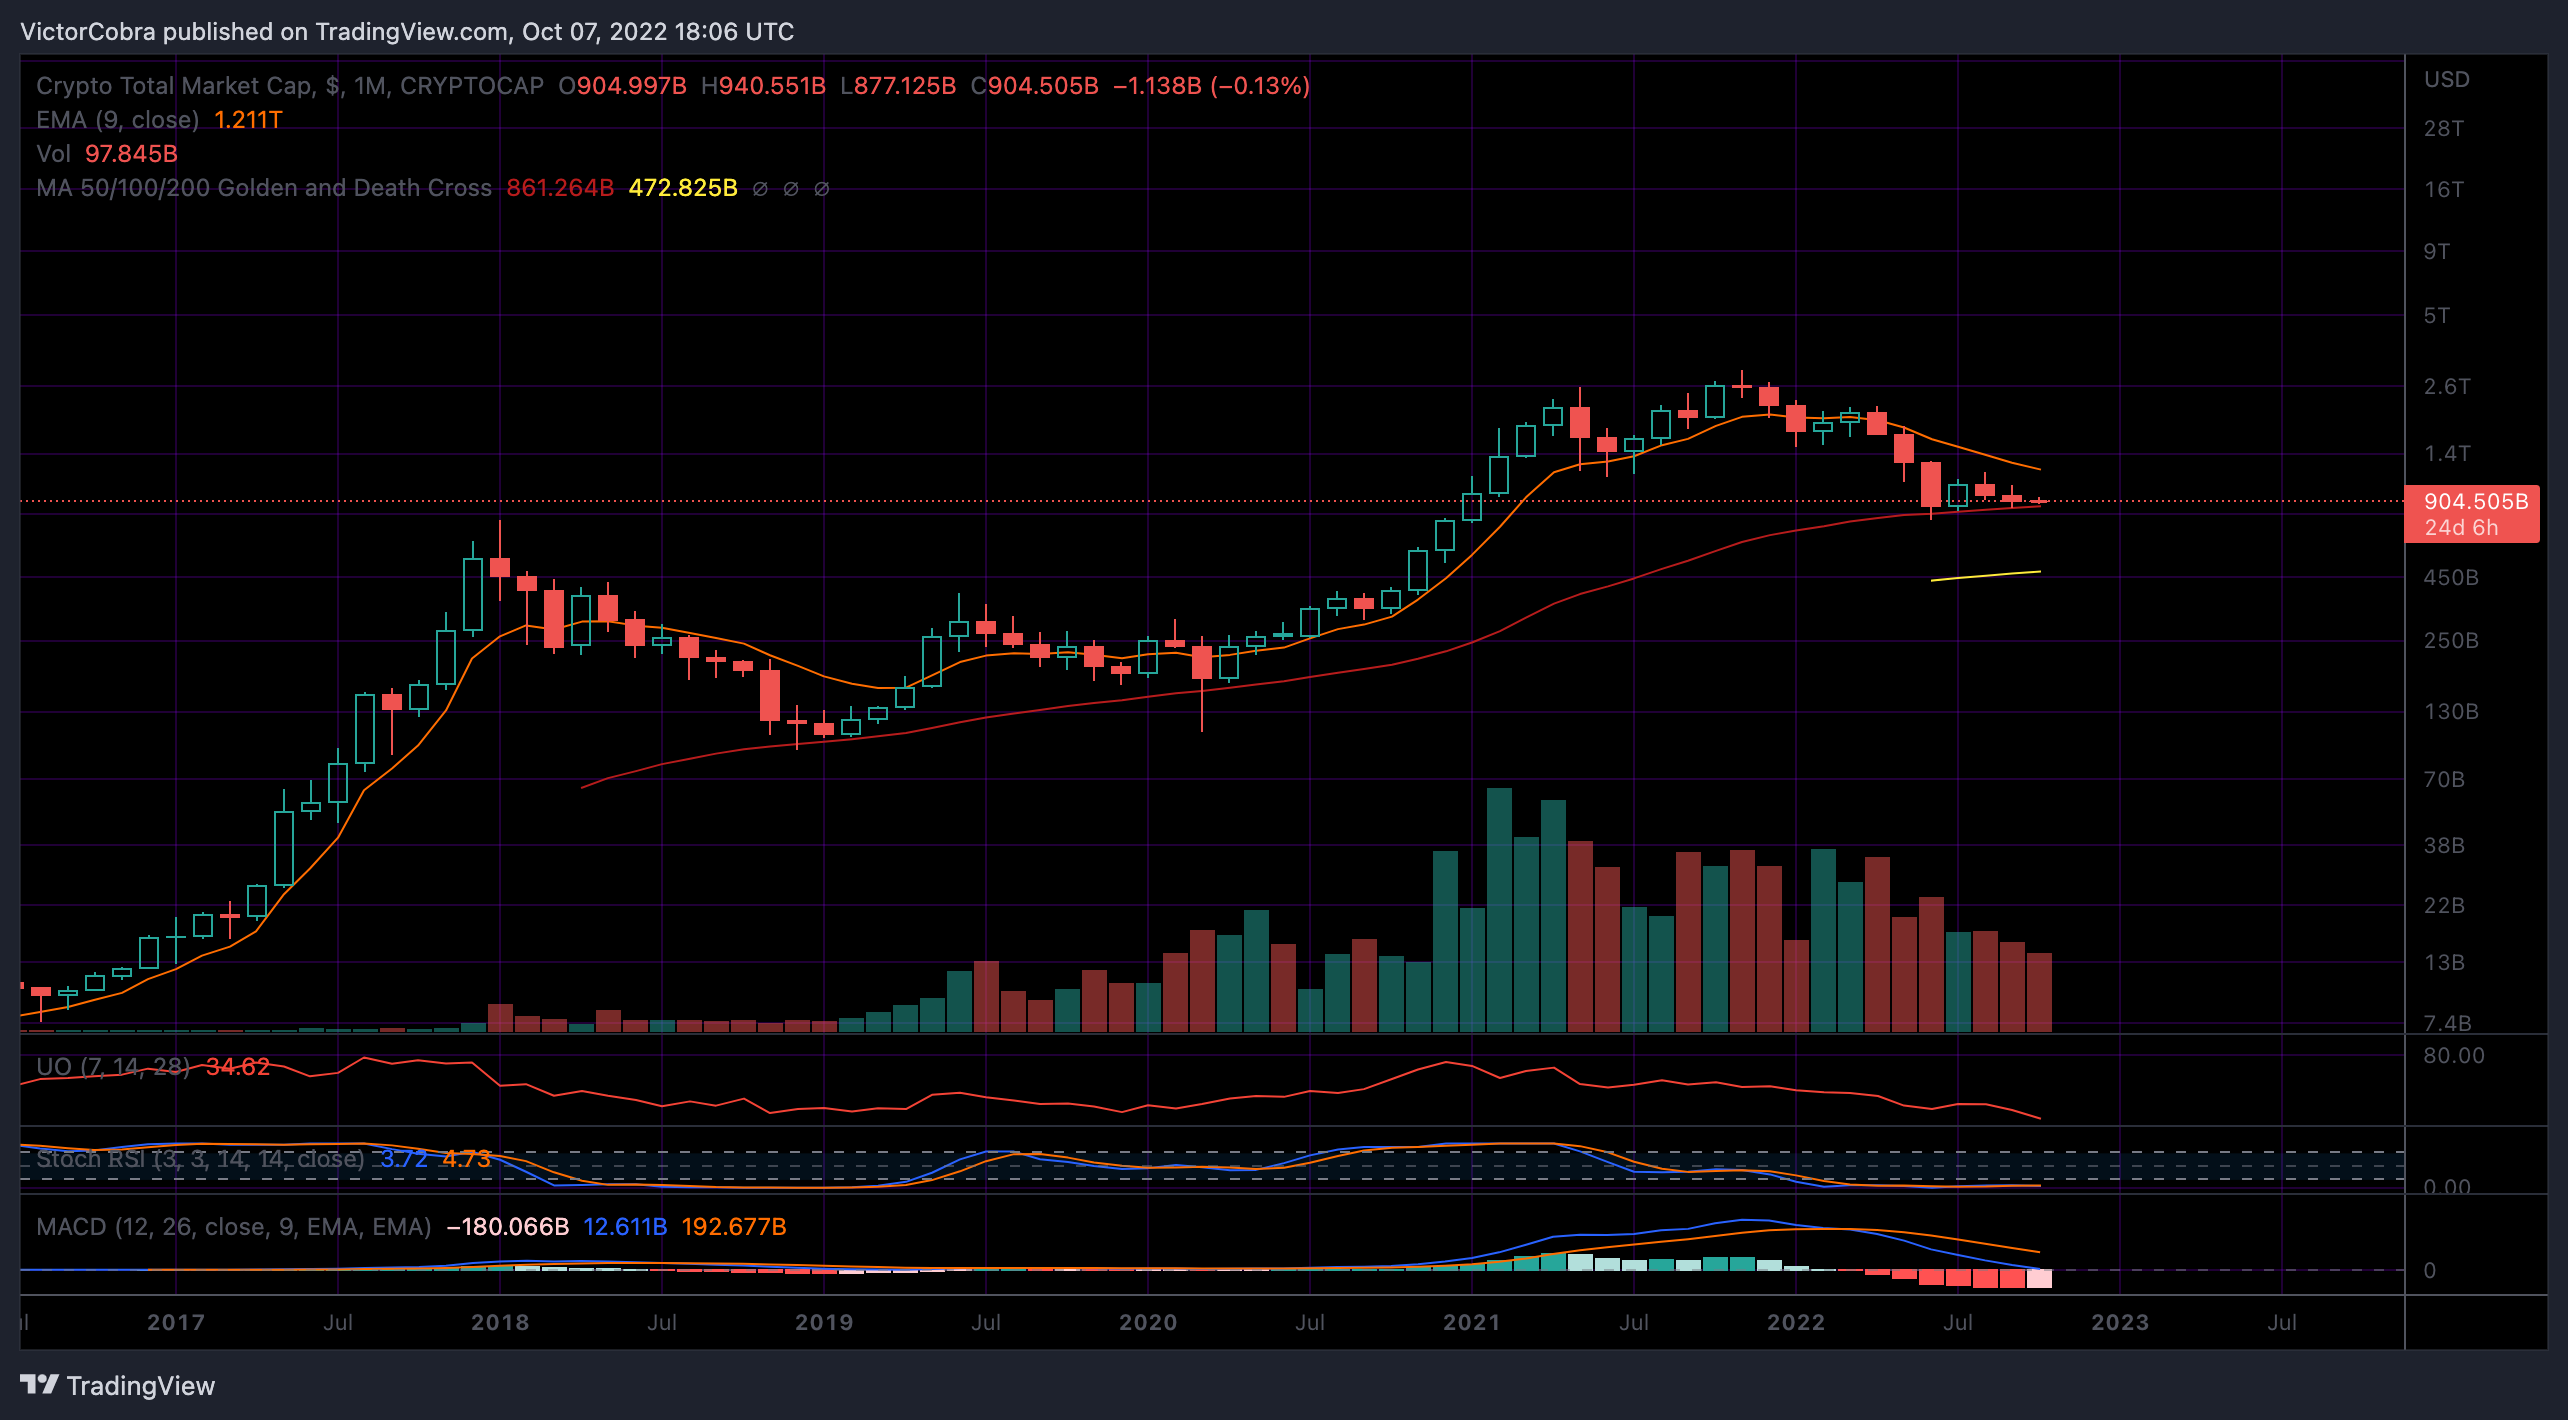Click the 9T price axis label

coord(2436,251)
